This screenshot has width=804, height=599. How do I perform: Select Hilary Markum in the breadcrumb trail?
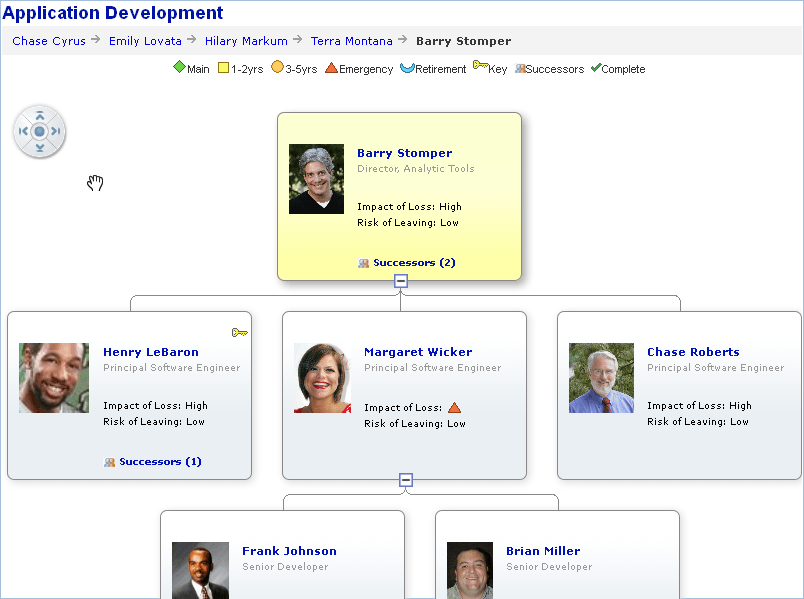pos(246,41)
